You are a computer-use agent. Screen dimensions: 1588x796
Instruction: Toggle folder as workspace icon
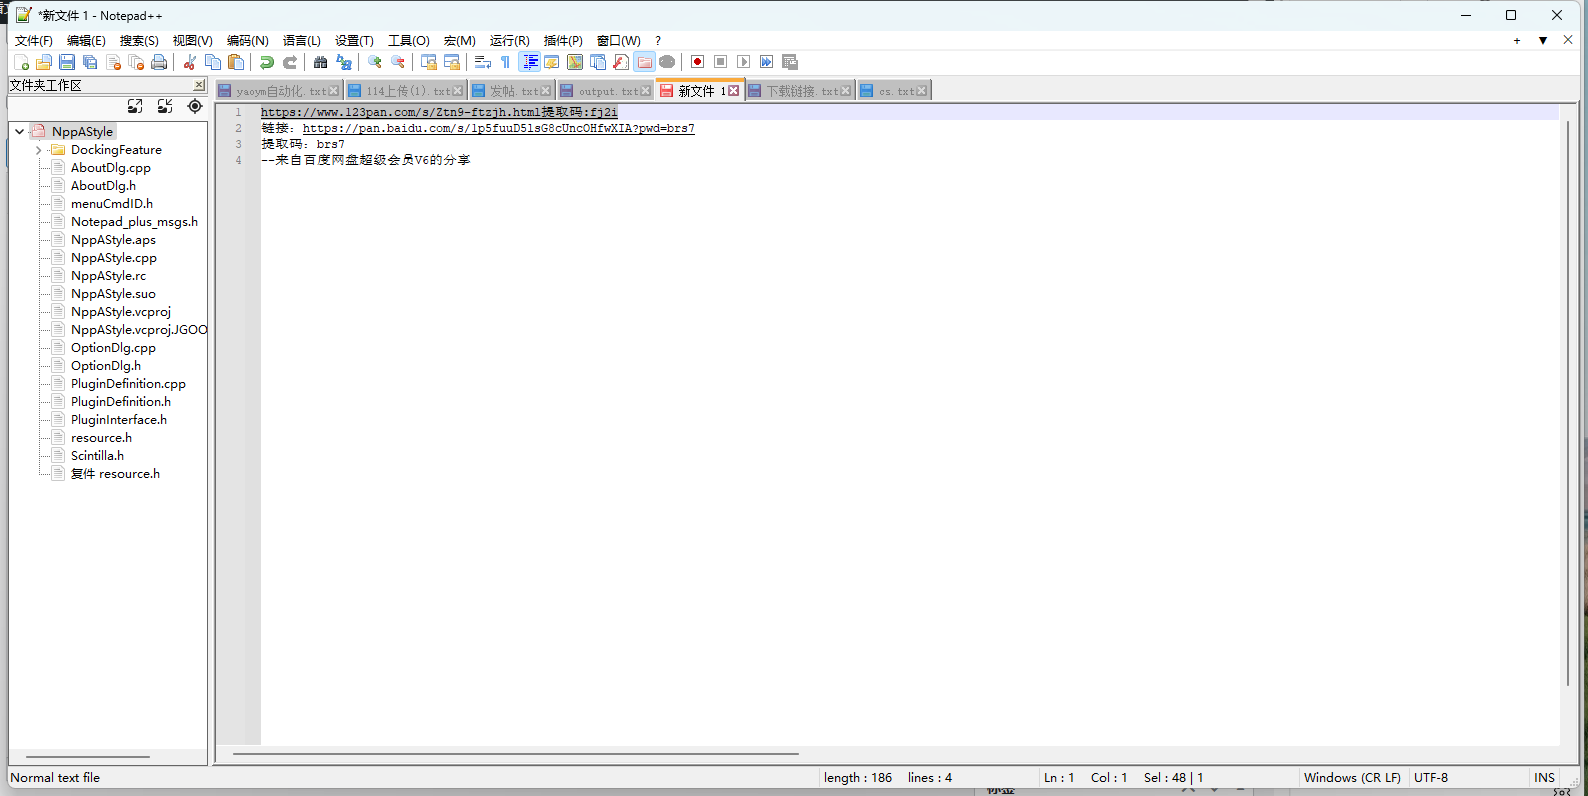pos(644,62)
